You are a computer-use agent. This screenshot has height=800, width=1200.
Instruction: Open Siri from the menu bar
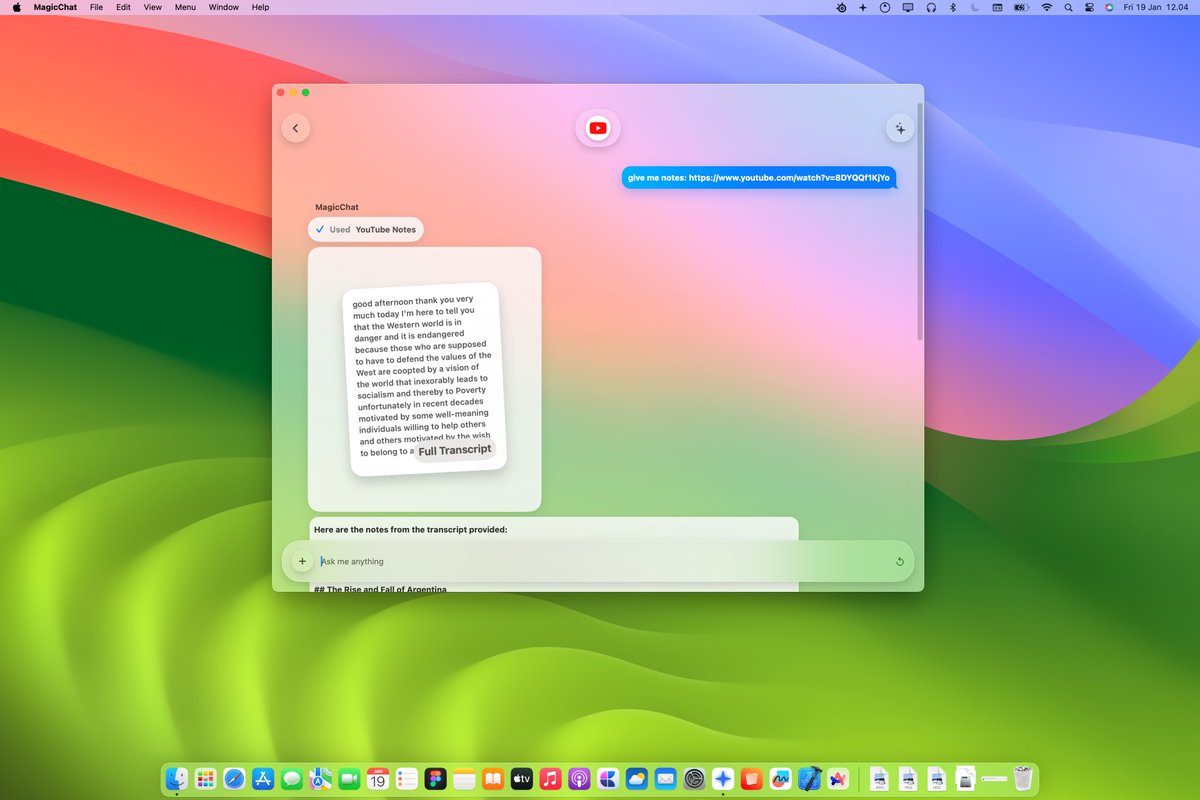click(x=1109, y=7)
